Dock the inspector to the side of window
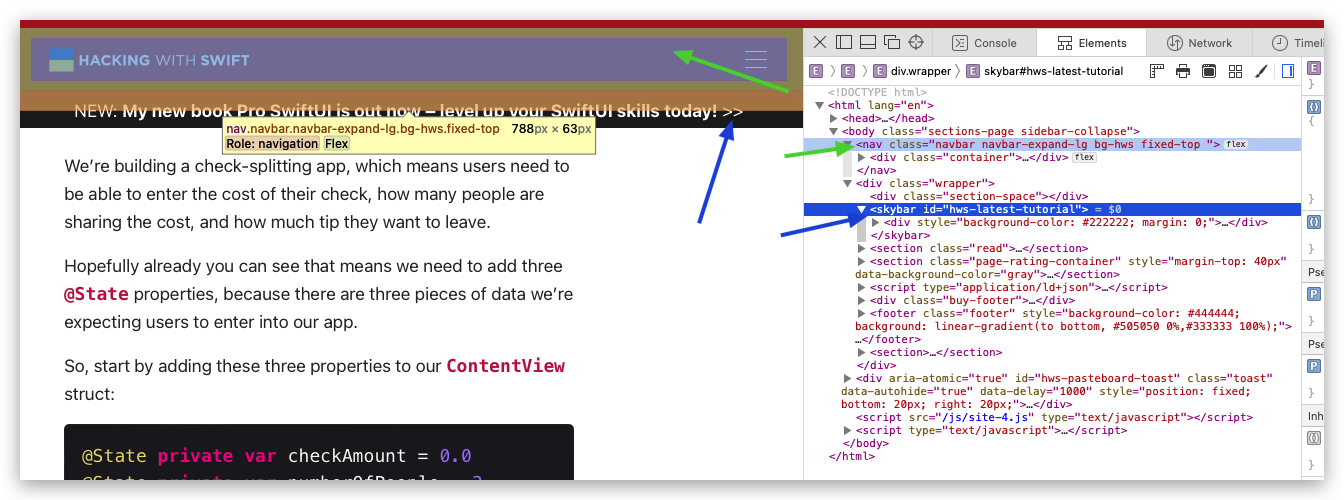The height and width of the screenshot is (500, 1344). [843, 42]
